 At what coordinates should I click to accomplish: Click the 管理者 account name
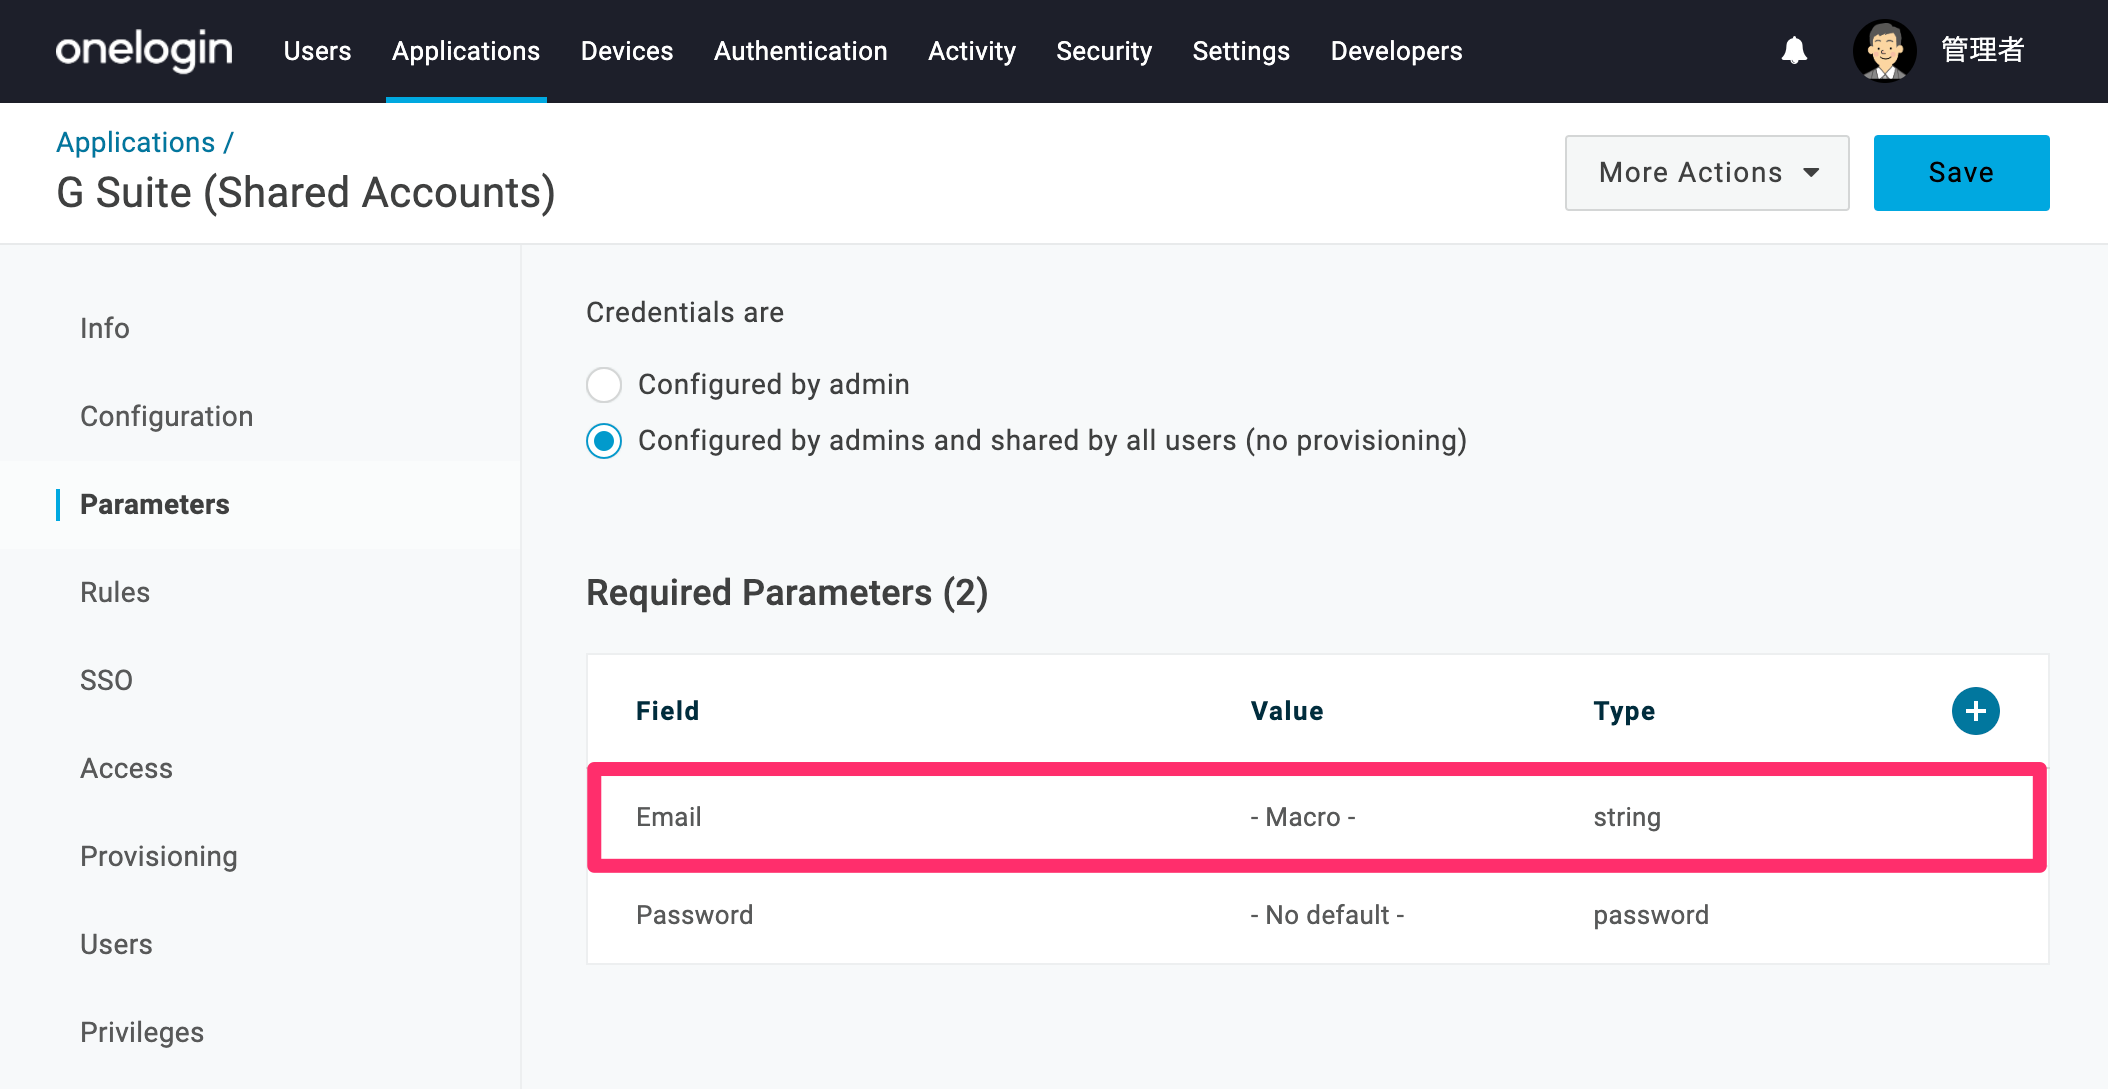coord(1983,50)
